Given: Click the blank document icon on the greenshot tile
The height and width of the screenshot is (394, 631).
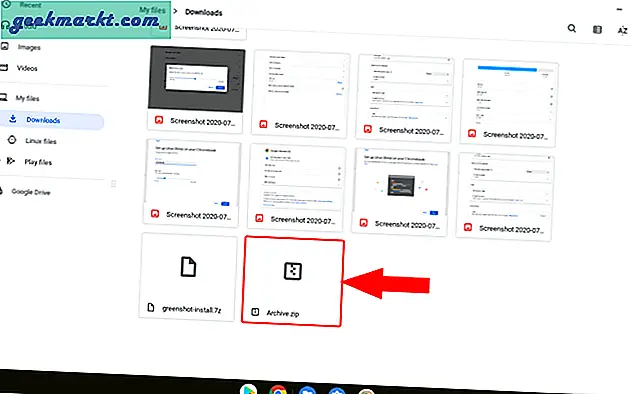Looking at the screenshot, I should pyautogui.click(x=188, y=266).
